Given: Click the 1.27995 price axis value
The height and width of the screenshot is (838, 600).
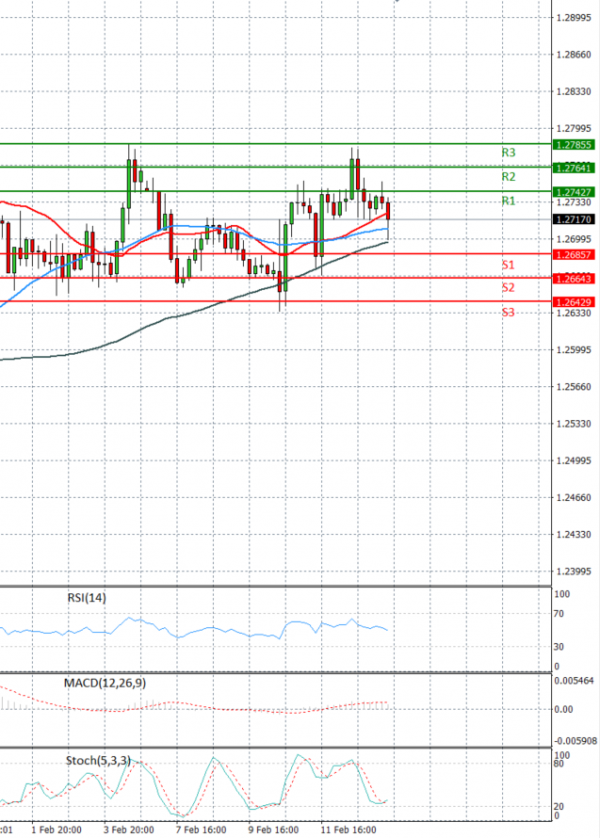Looking at the screenshot, I should (x=574, y=129).
